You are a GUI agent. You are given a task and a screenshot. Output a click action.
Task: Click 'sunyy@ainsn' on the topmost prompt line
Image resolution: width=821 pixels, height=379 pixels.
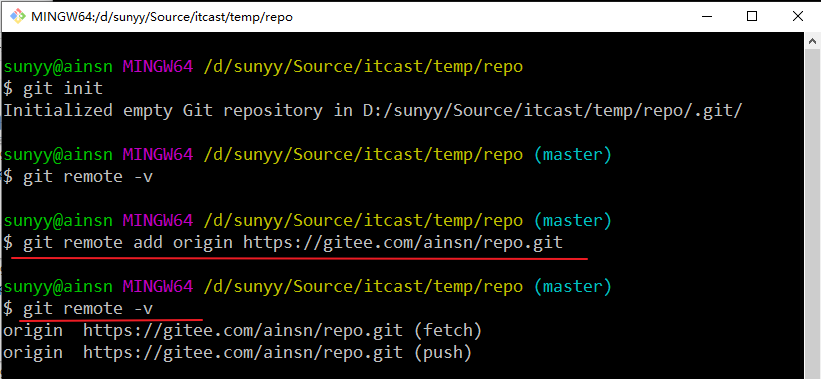[58, 66]
